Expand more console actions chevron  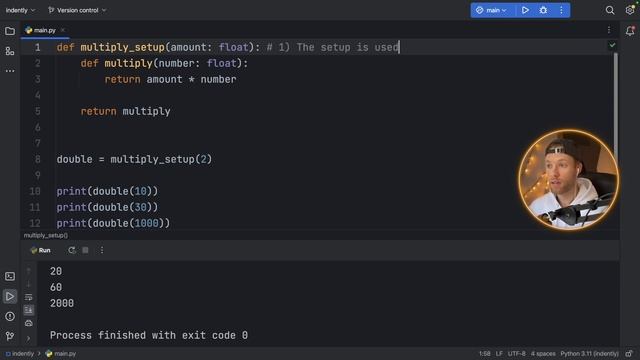pos(29,338)
